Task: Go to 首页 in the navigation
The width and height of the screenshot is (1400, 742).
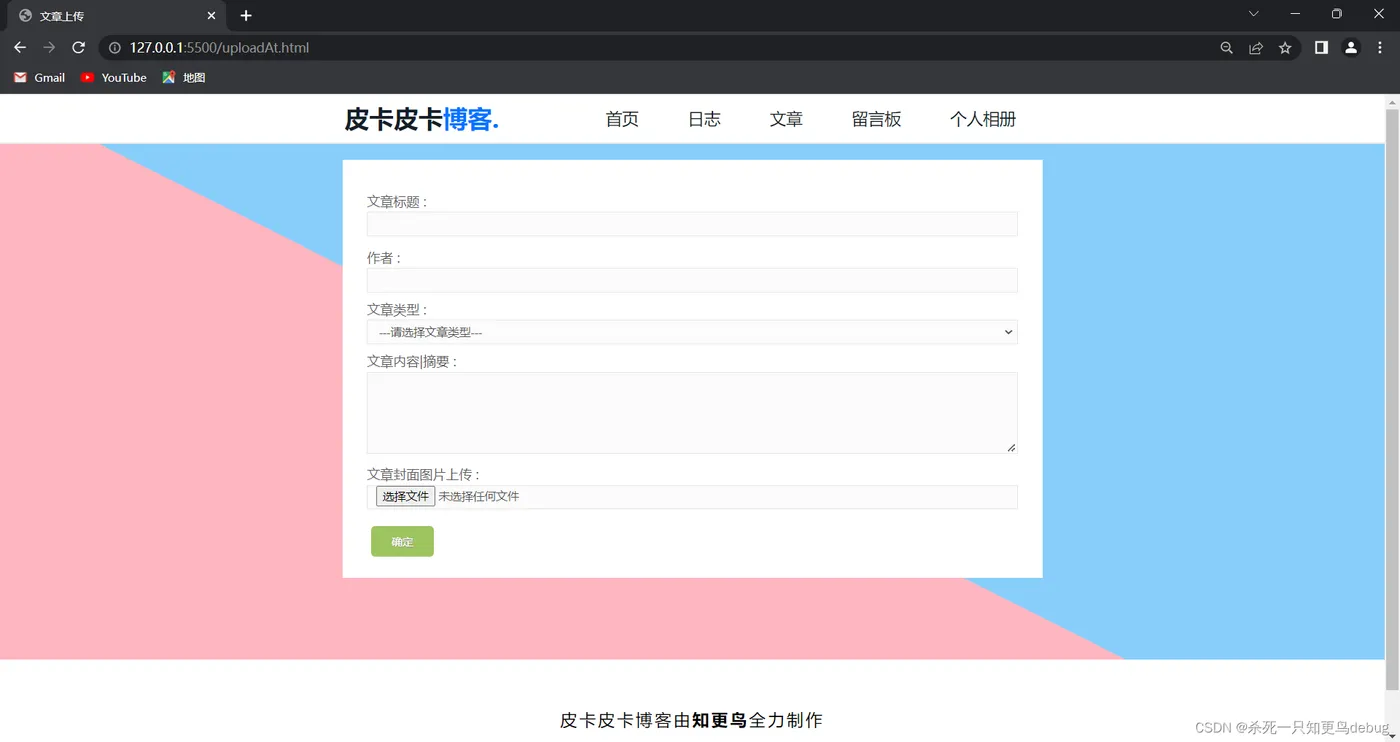Action: tap(622, 119)
